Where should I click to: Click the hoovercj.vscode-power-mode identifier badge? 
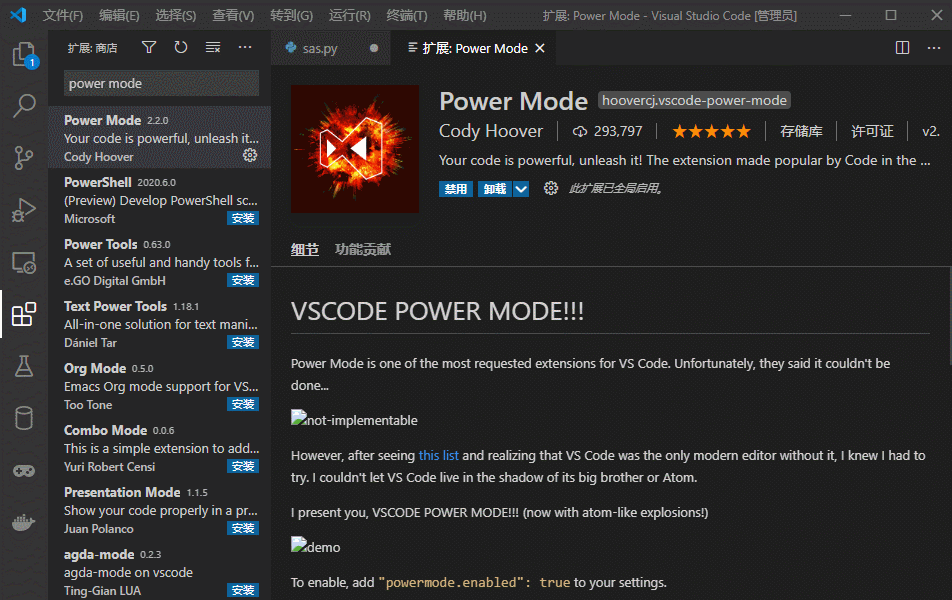pyautogui.click(x=694, y=100)
